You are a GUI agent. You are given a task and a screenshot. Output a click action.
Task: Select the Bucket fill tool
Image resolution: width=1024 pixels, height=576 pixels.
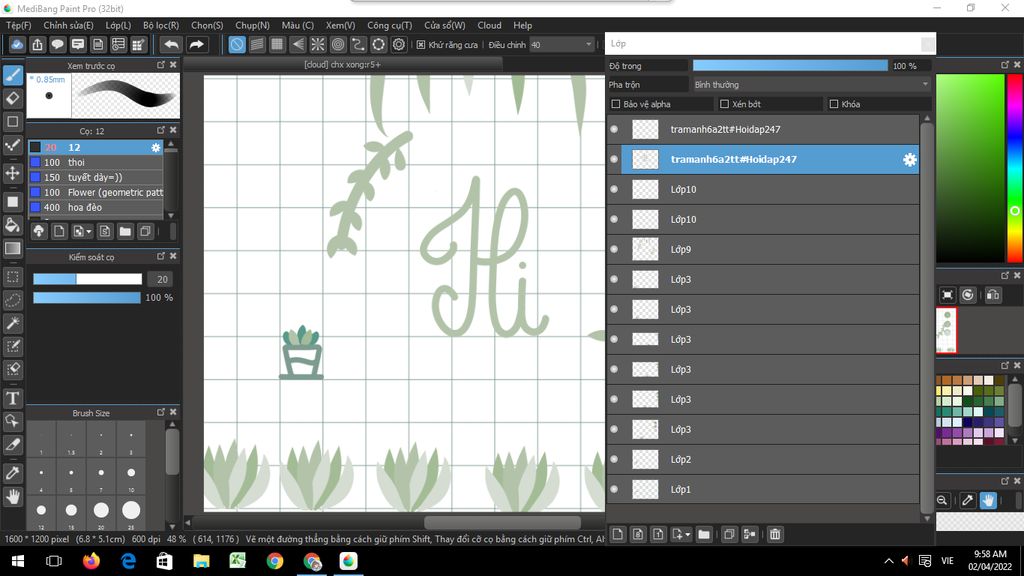tap(12, 225)
